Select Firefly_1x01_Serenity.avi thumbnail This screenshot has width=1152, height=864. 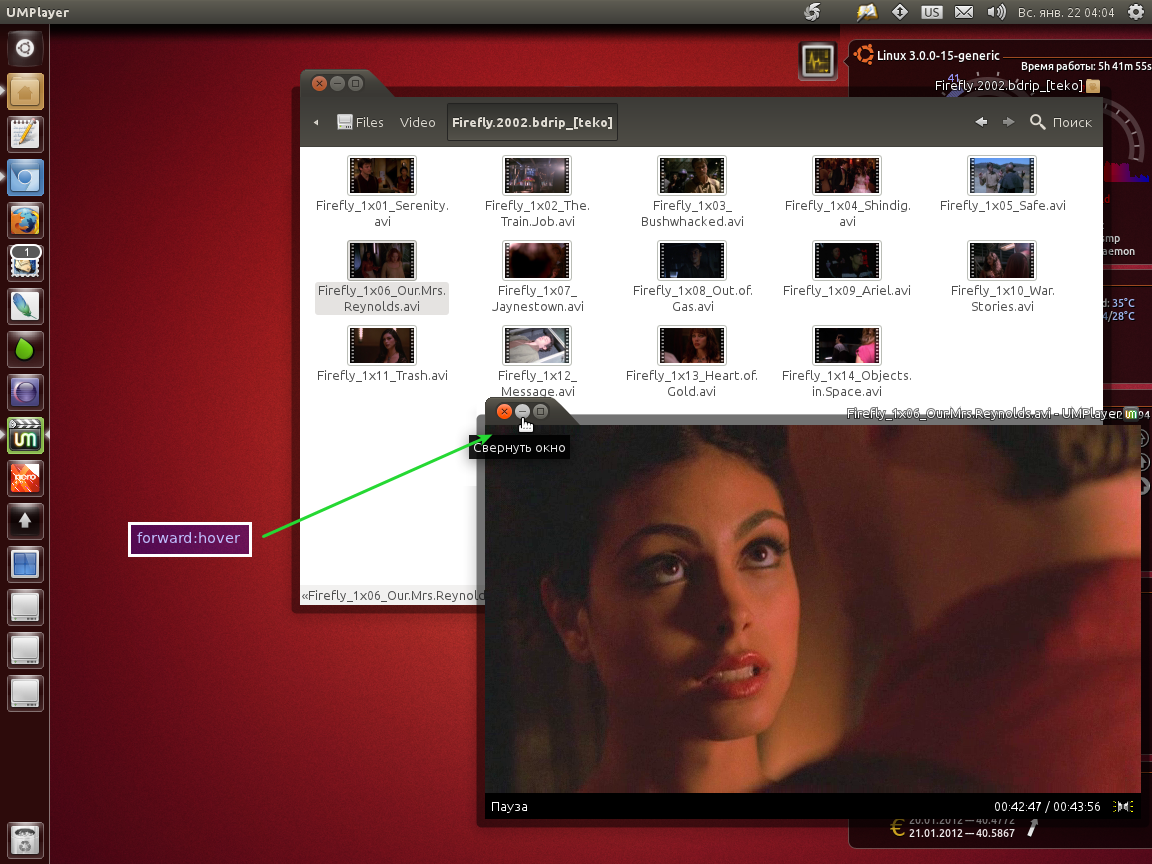coord(382,176)
